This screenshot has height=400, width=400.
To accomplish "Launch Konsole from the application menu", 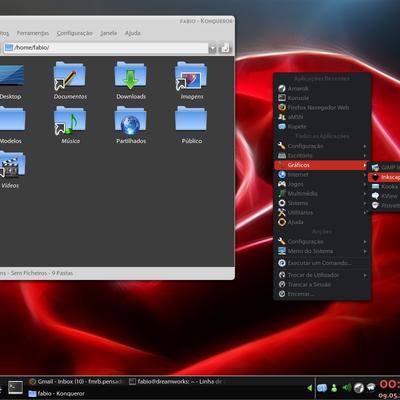I will coord(322,98).
